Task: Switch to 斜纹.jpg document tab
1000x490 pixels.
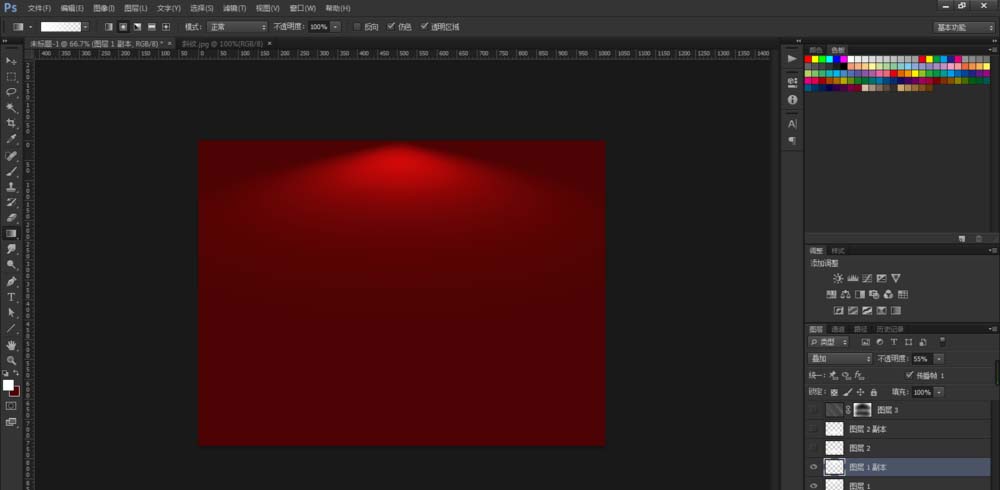Action: point(223,43)
